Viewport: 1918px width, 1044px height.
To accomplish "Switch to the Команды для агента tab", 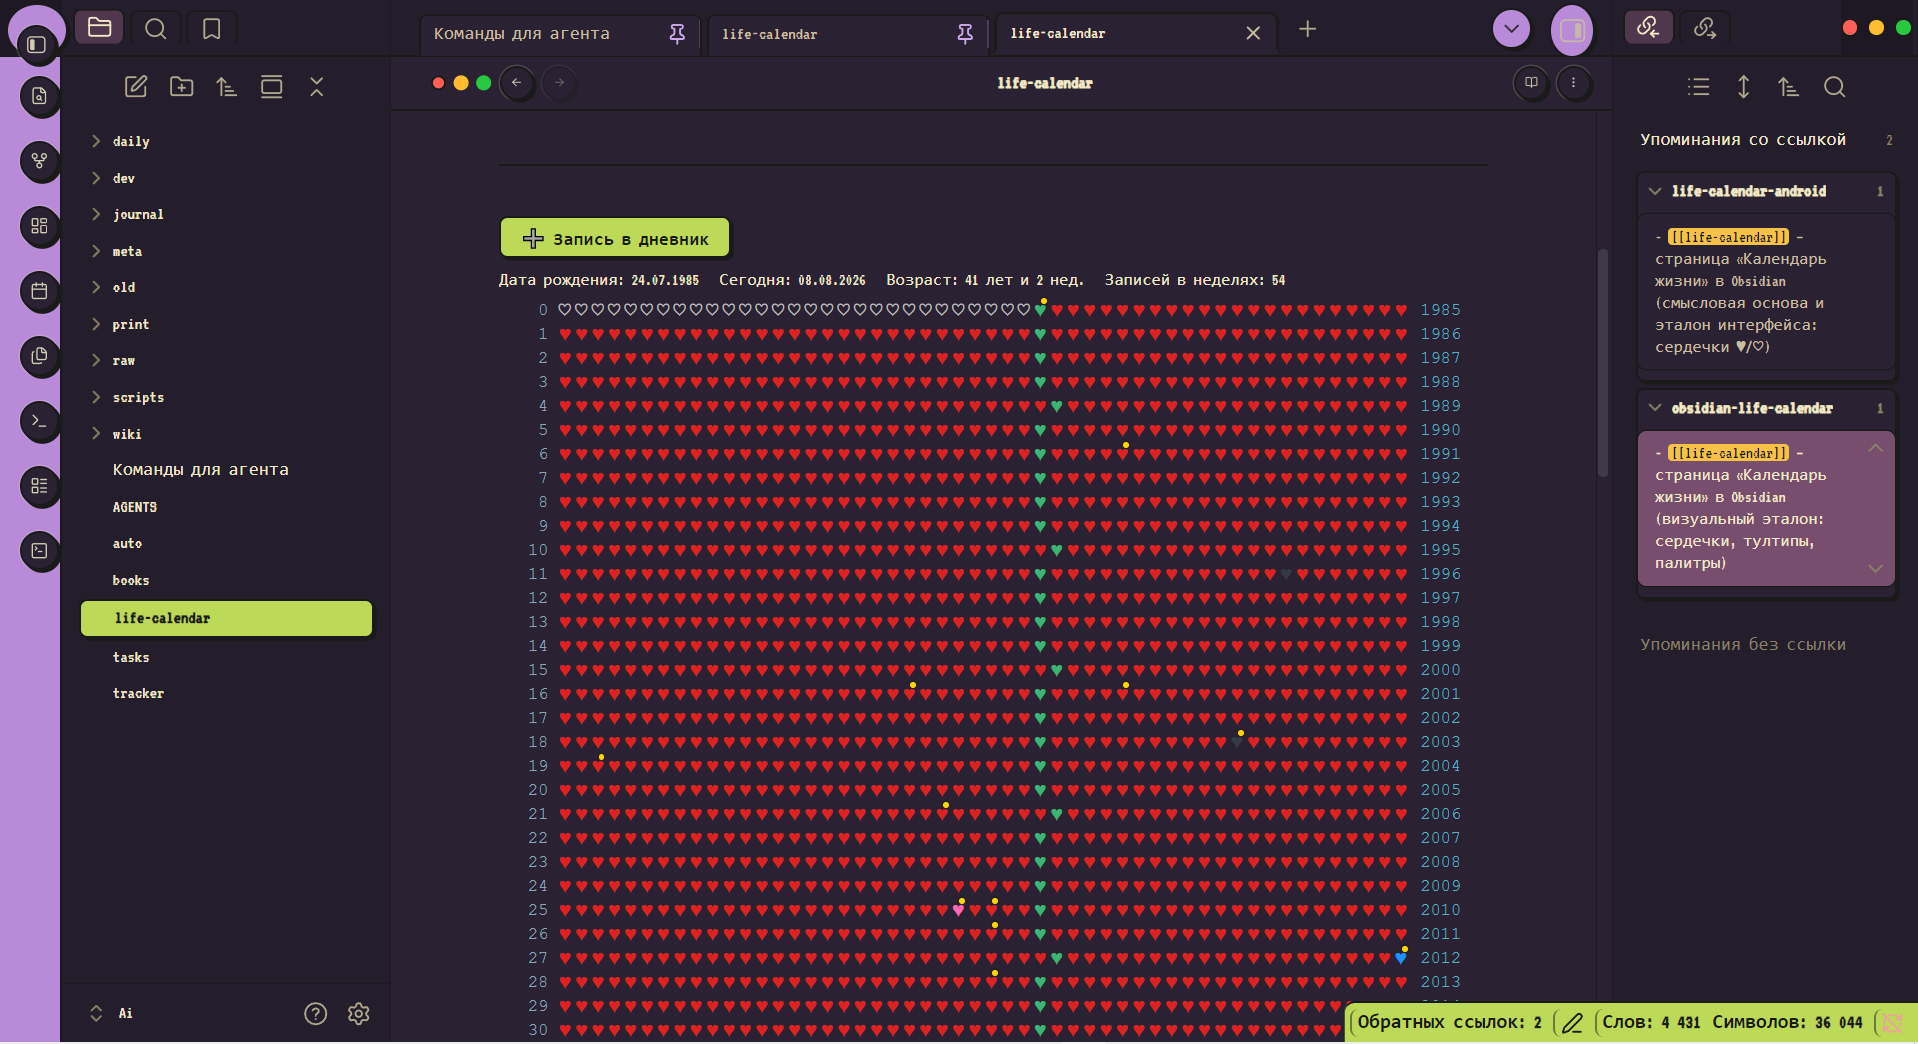I will coord(521,33).
